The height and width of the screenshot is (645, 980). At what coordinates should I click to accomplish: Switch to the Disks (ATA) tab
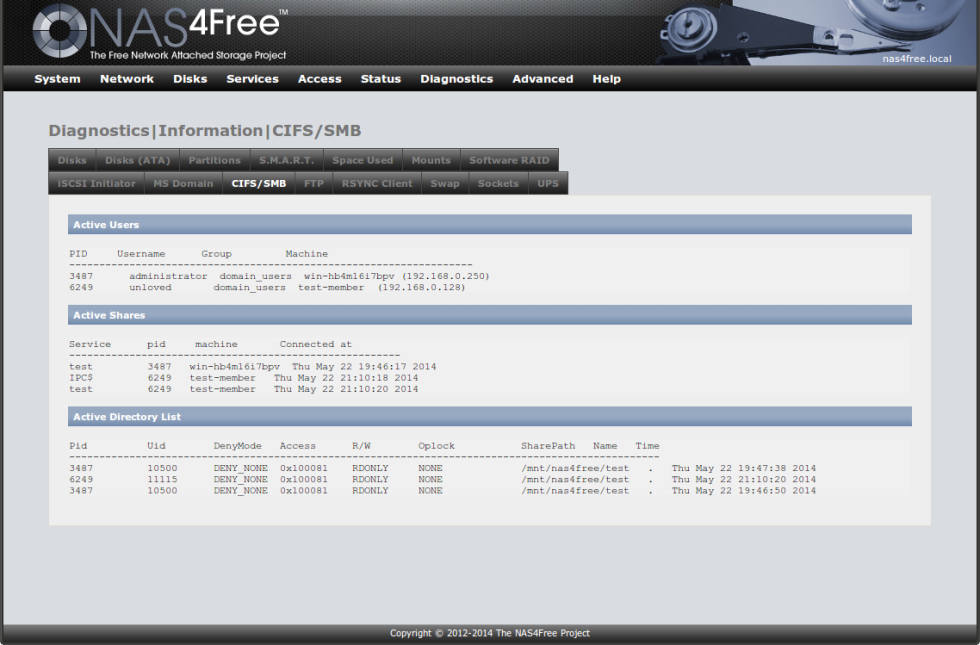click(x=138, y=159)
